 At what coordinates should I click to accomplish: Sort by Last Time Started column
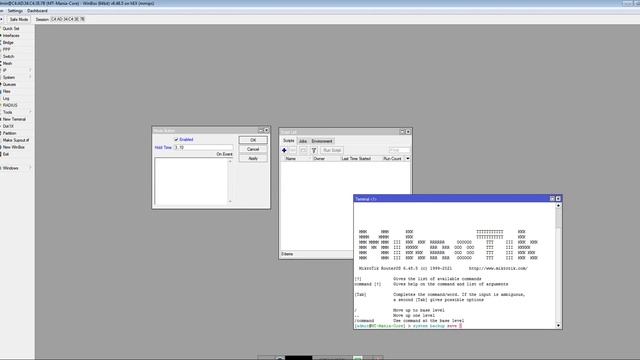(x=361, y=158)
